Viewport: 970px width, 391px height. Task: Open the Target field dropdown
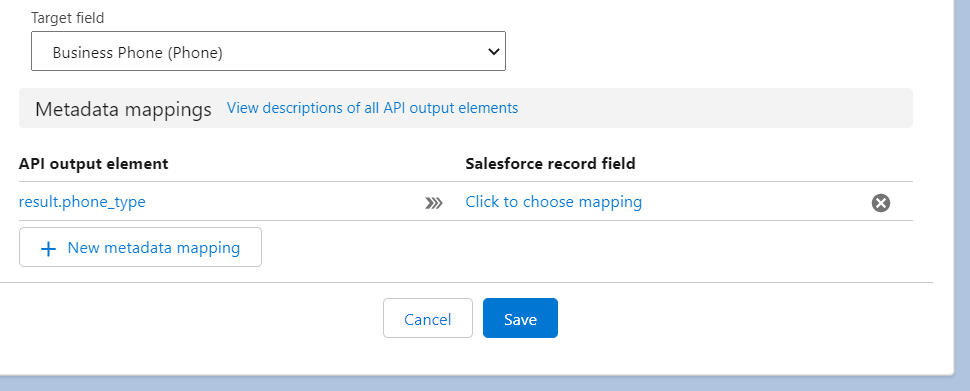(x=268, y=51)
